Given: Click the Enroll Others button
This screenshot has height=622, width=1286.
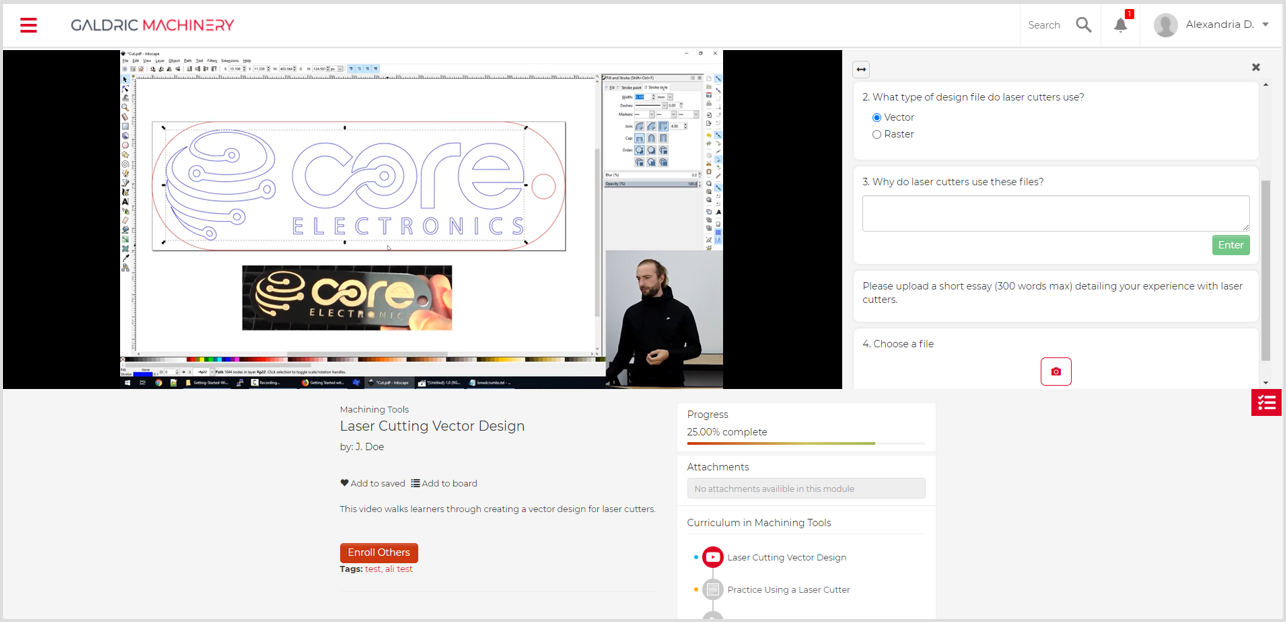Looking at the screenshot, I should click(379, 553).
